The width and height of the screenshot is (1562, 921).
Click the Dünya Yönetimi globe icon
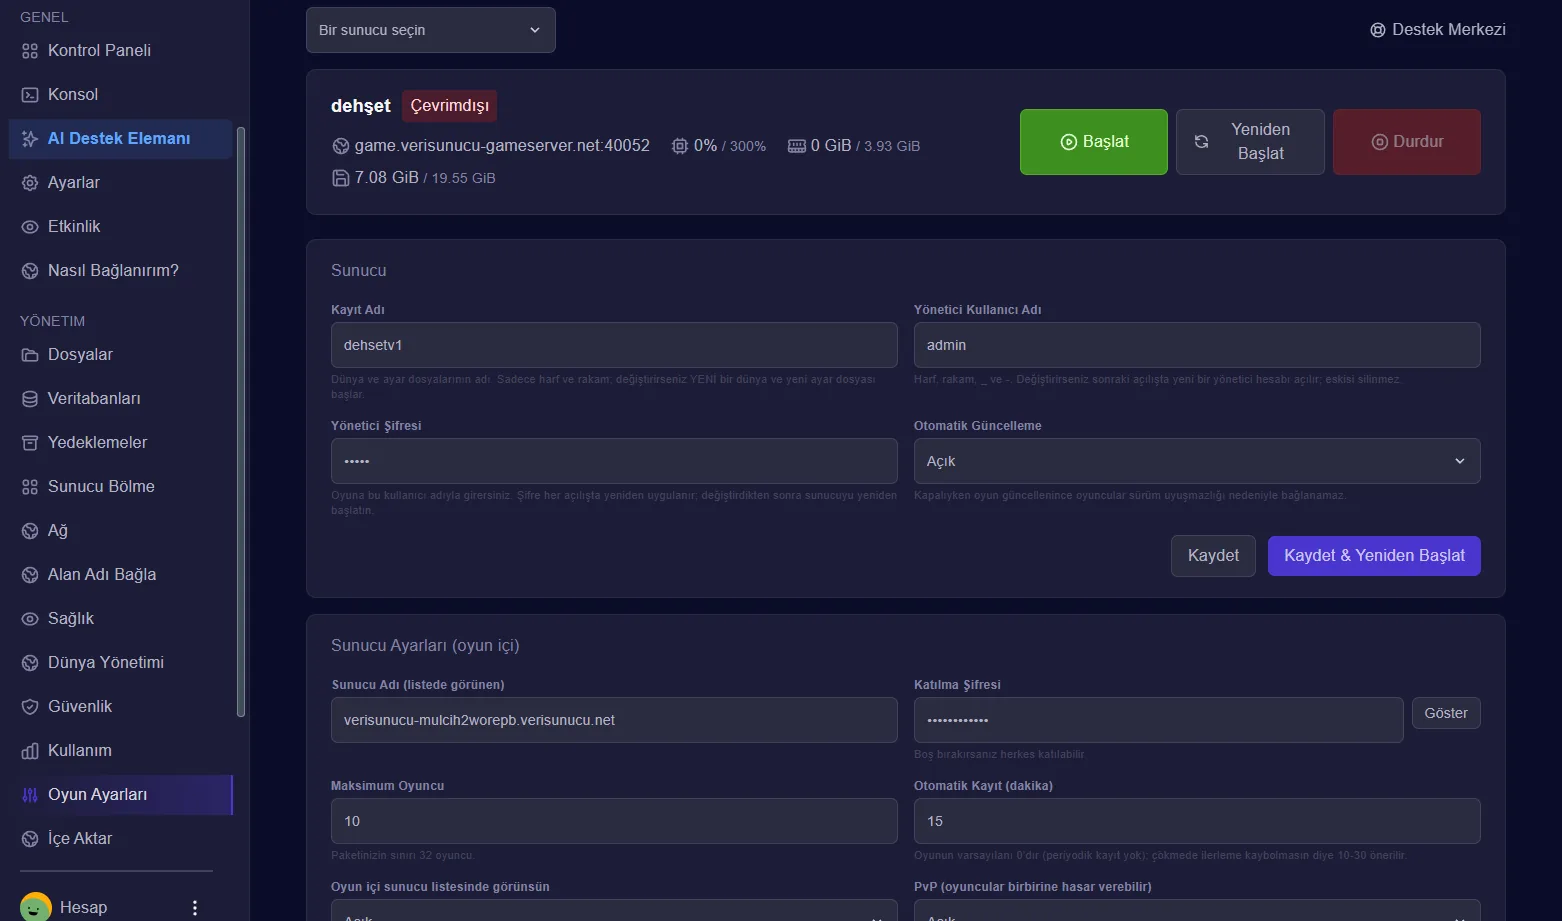coord(30,663)
